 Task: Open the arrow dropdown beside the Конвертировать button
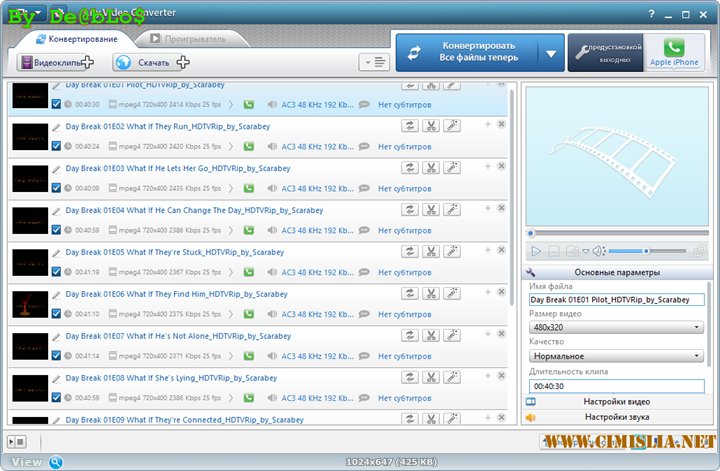551,55
